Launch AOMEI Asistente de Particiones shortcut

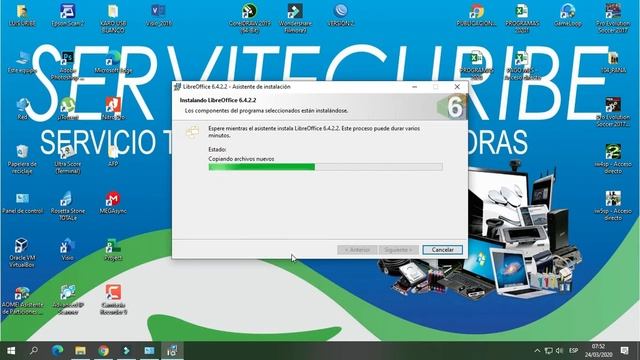[22, 300]
